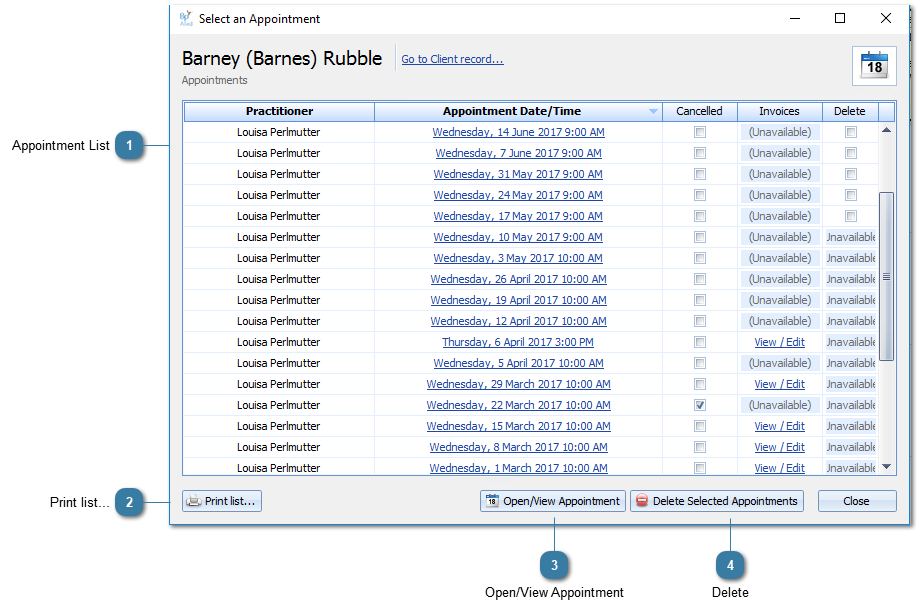Open Wednesday, 31 May 2017 9:00 AM appointment

pos(518,174)
